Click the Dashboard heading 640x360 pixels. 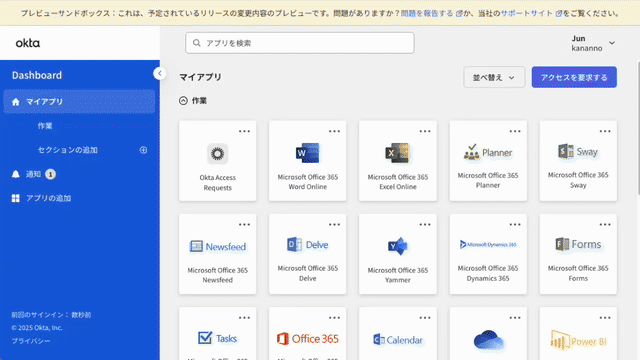click(x=37, y=75)
